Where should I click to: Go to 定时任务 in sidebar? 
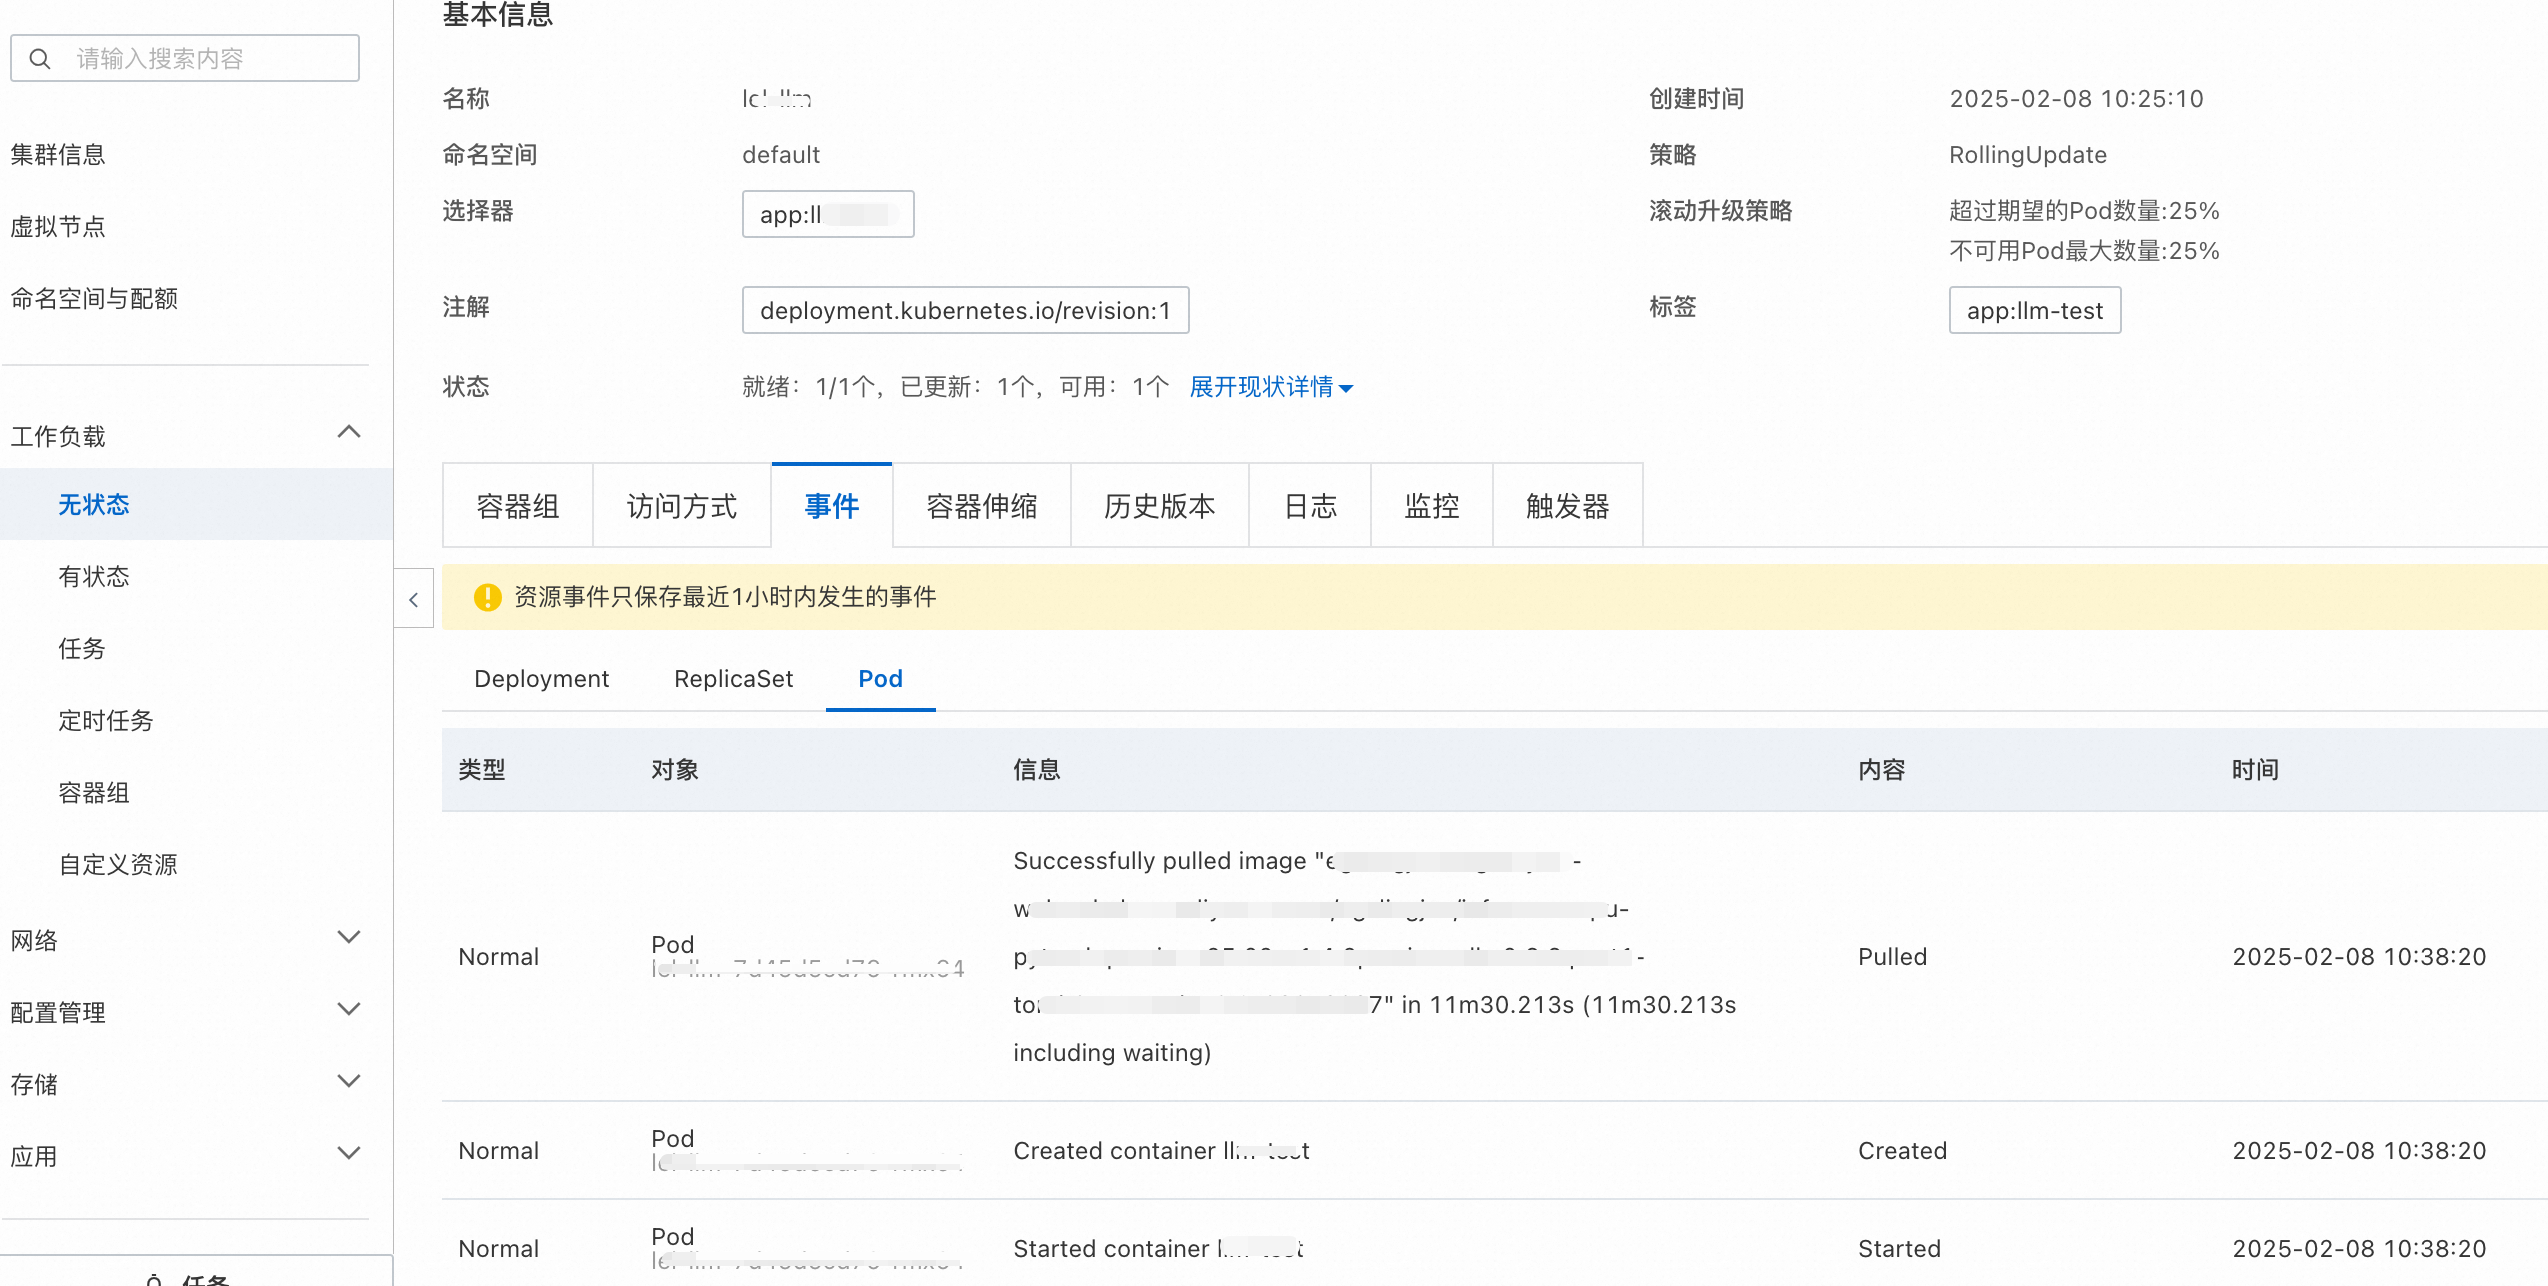click(x=106, y=721)
